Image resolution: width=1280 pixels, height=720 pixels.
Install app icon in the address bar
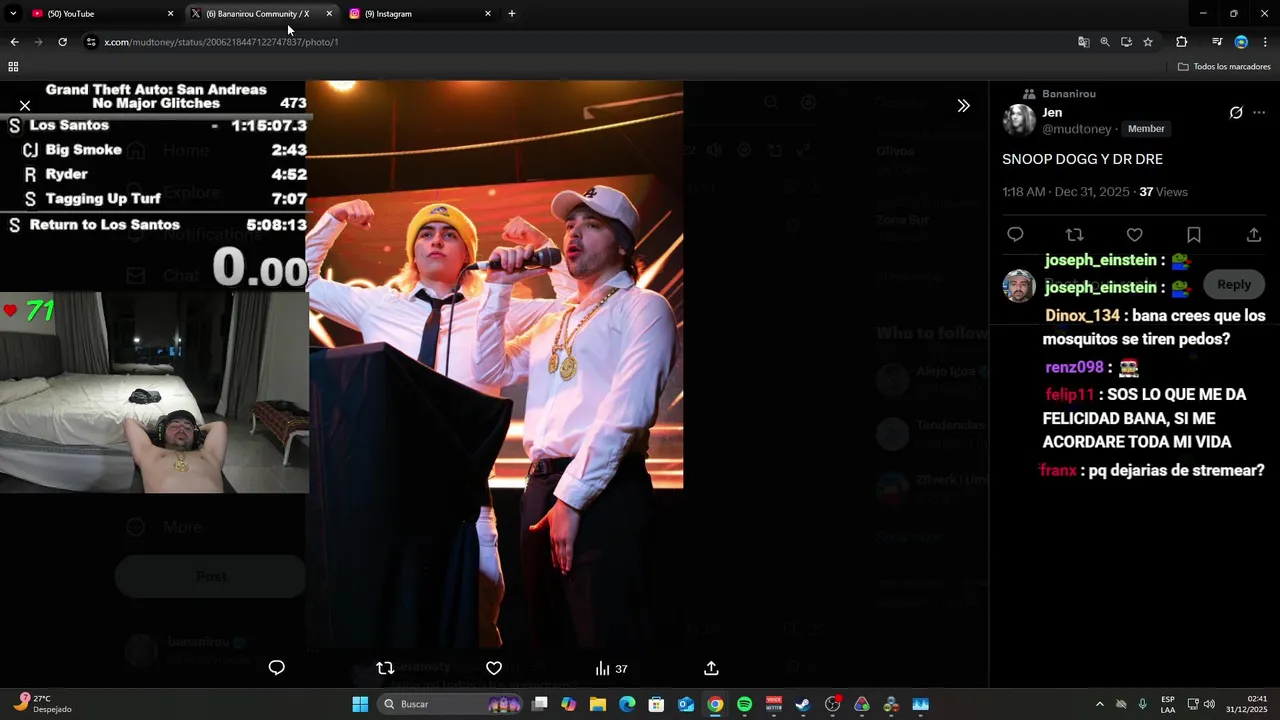click(x=1126, y=42)
